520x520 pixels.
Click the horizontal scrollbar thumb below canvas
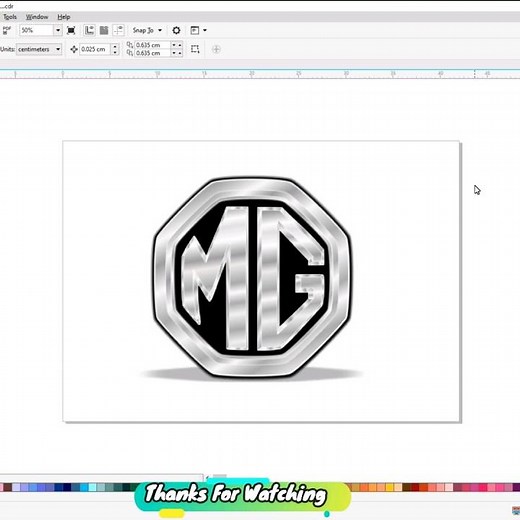pos(219,476)
